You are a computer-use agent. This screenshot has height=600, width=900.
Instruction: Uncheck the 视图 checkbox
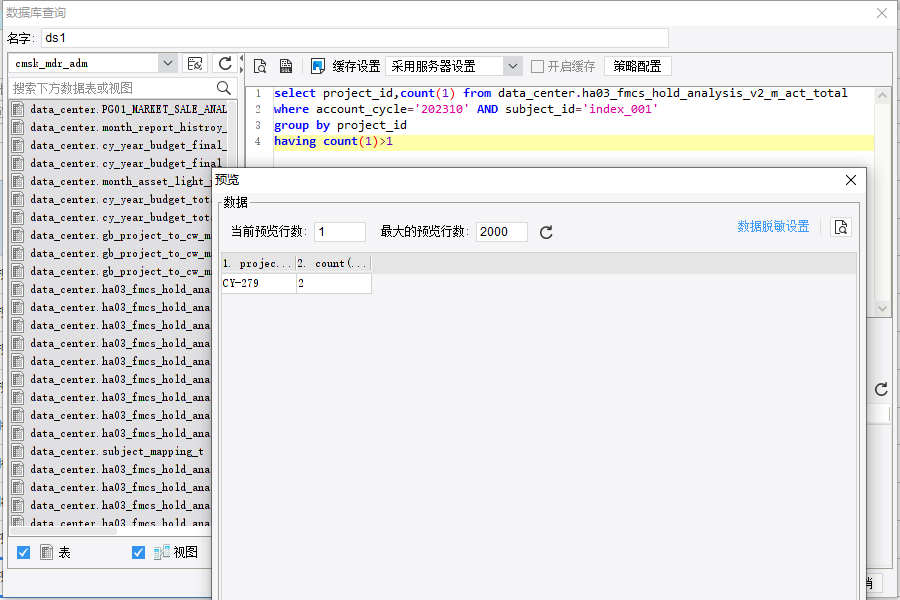[x=138, y=552]
